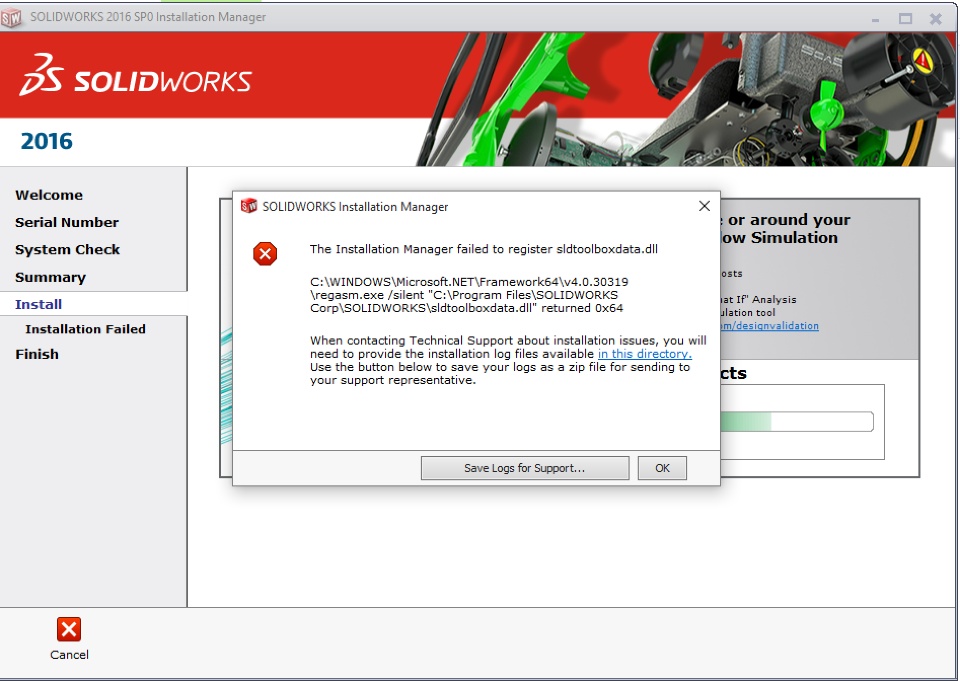
Task: Select the Installation Failed sub-step
Action: pos(85,329)
